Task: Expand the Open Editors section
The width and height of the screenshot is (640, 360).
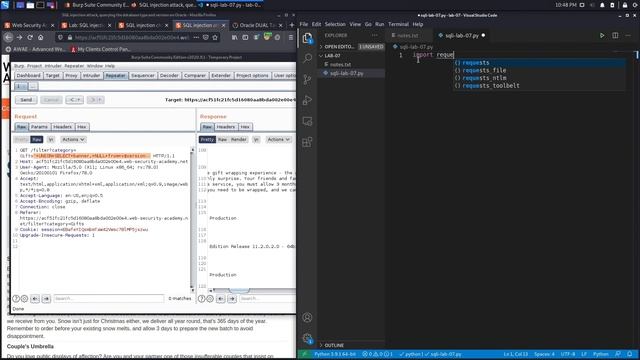Action: pyautogui.click(x=340, y=47)
